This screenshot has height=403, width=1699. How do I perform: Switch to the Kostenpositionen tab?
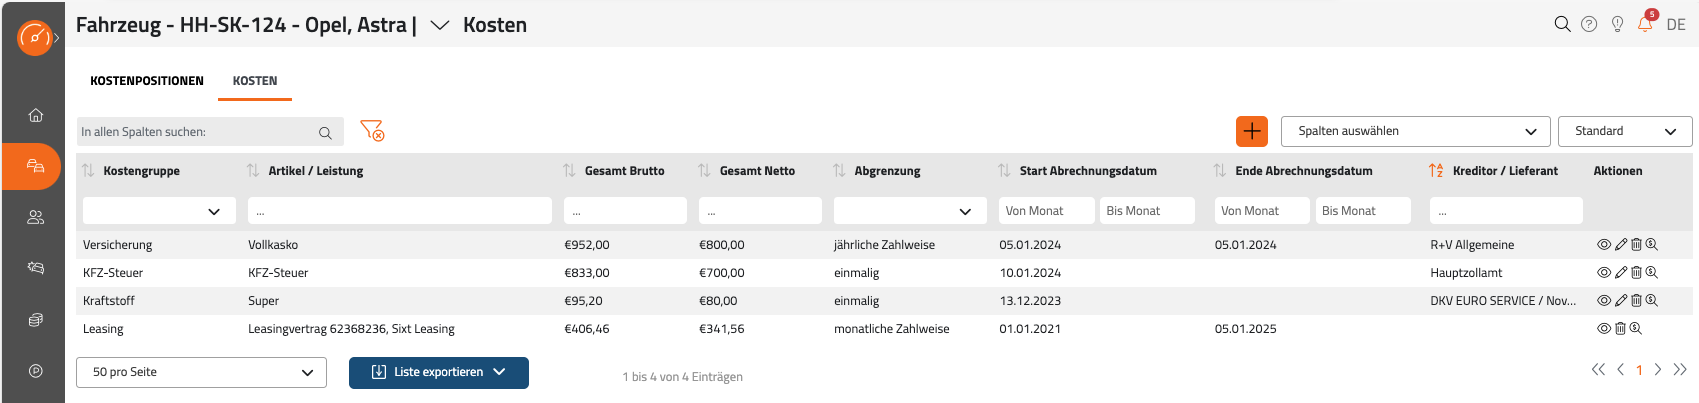pos(147,81)
